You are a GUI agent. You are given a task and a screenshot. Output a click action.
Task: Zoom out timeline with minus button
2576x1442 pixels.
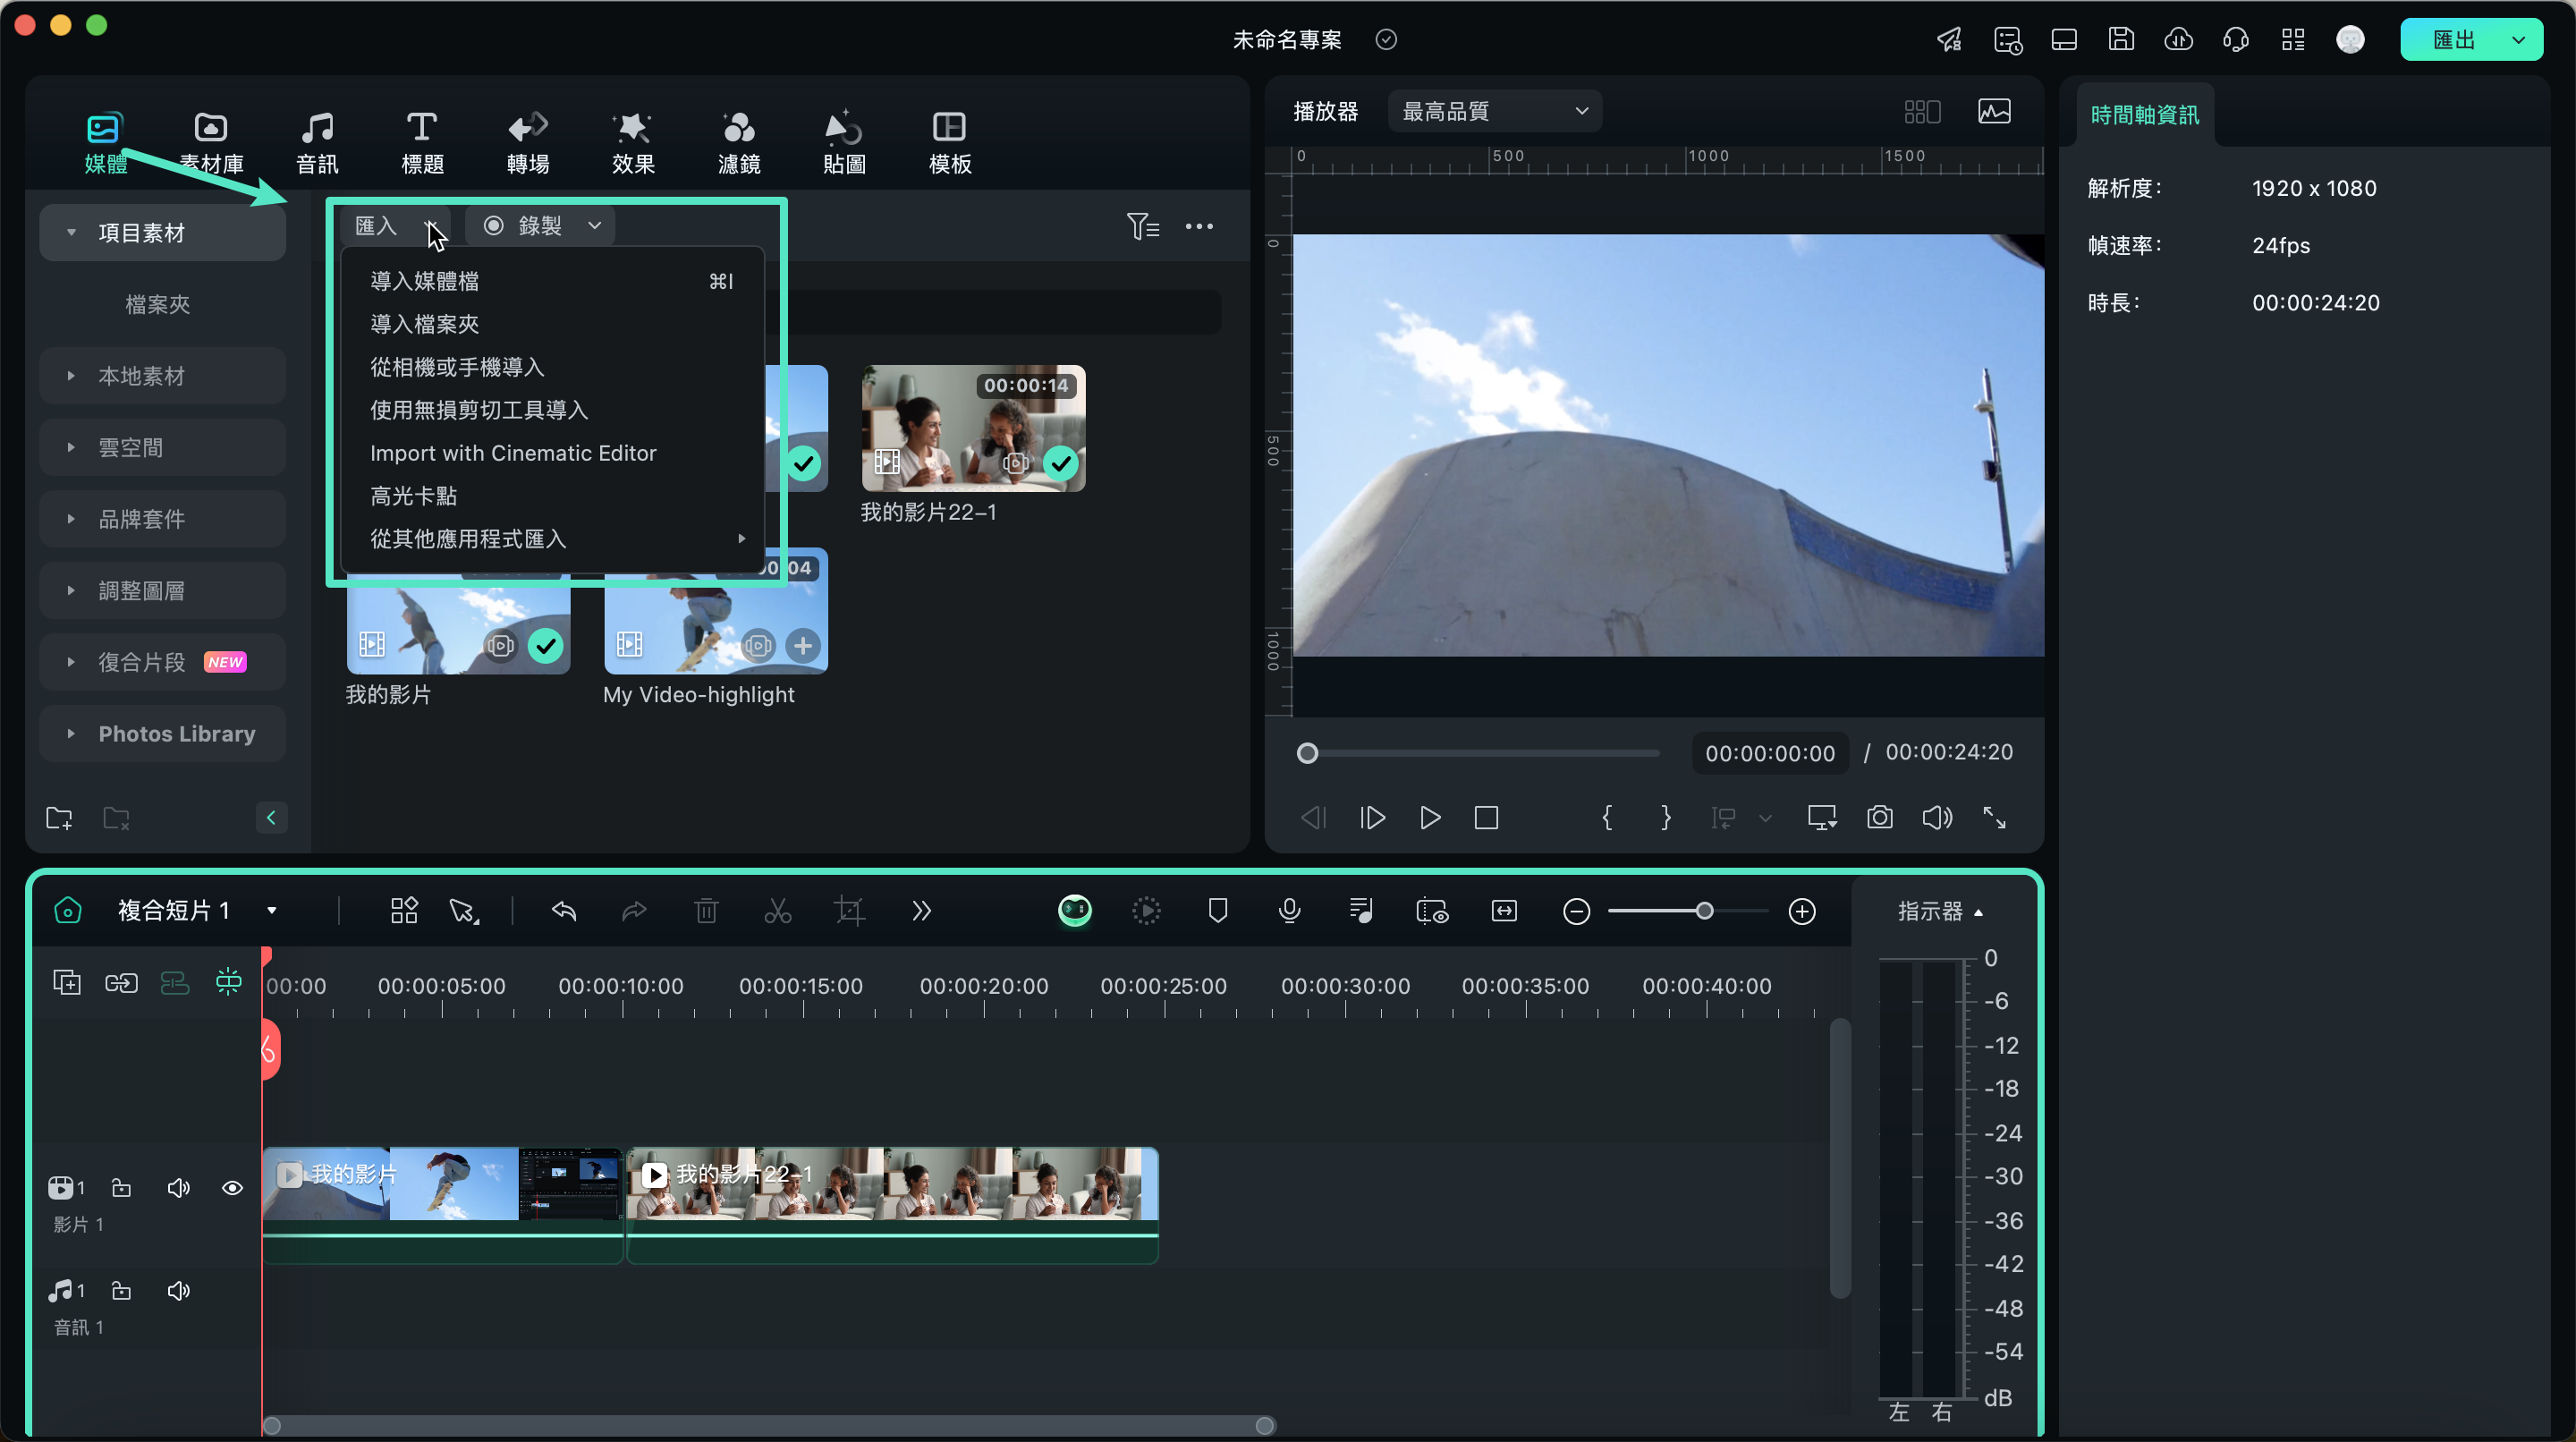coord(1576,911)
